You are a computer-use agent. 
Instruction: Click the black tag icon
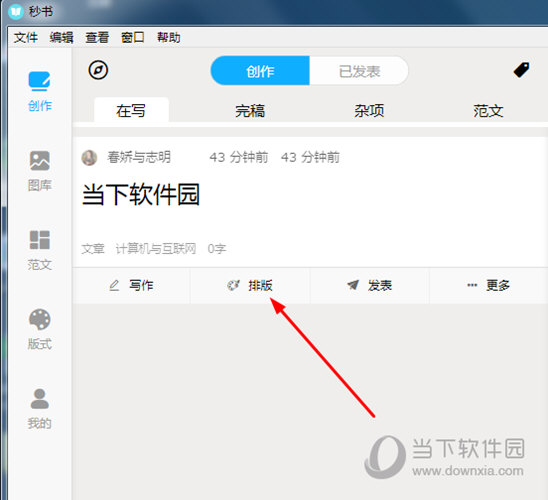(521, 70)
